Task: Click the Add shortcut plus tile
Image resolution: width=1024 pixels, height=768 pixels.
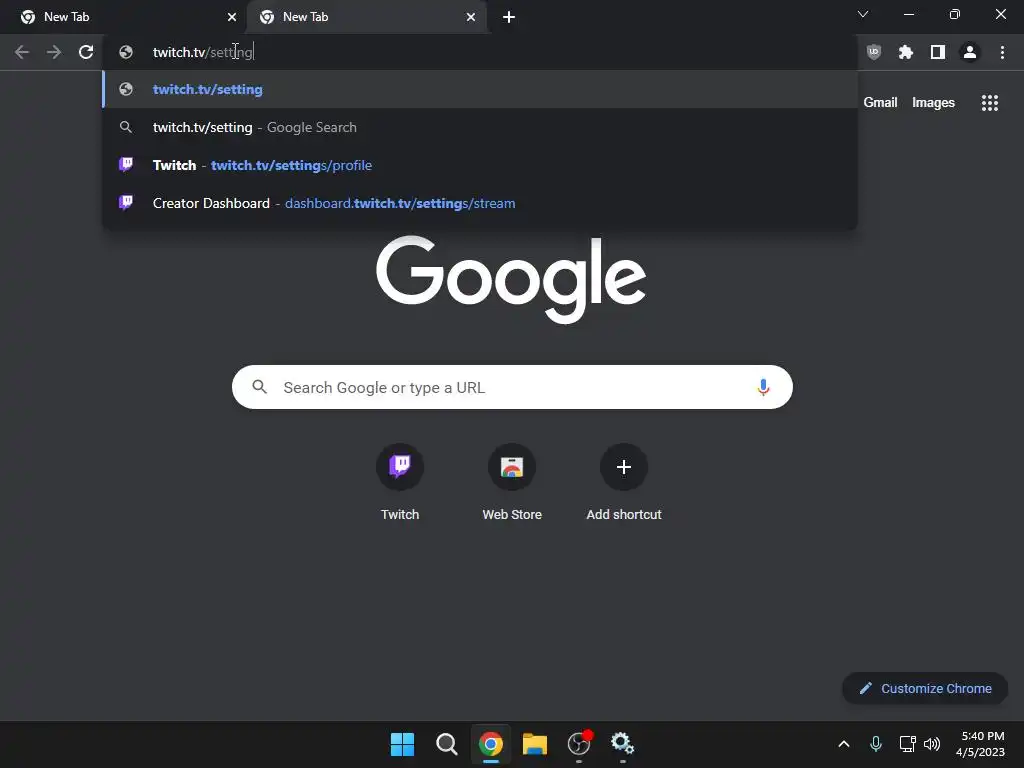Action: pos(624,482)
